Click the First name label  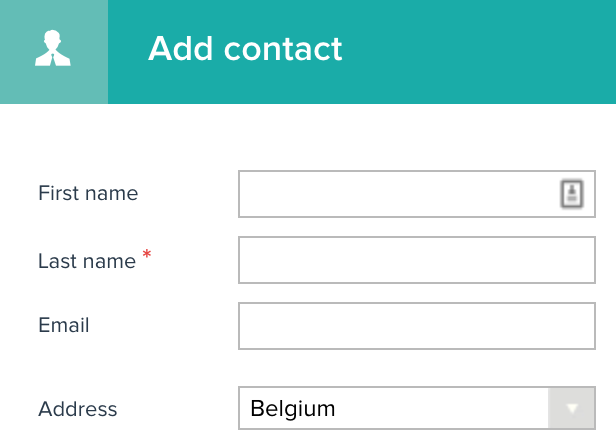click(x=88, y=193)
